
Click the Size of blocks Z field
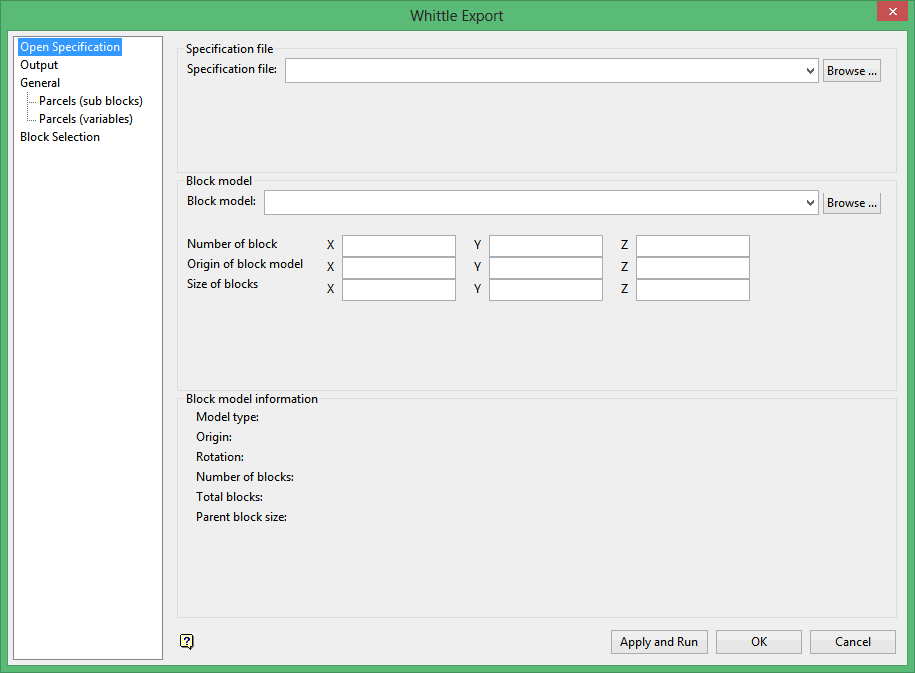point(693,290)
